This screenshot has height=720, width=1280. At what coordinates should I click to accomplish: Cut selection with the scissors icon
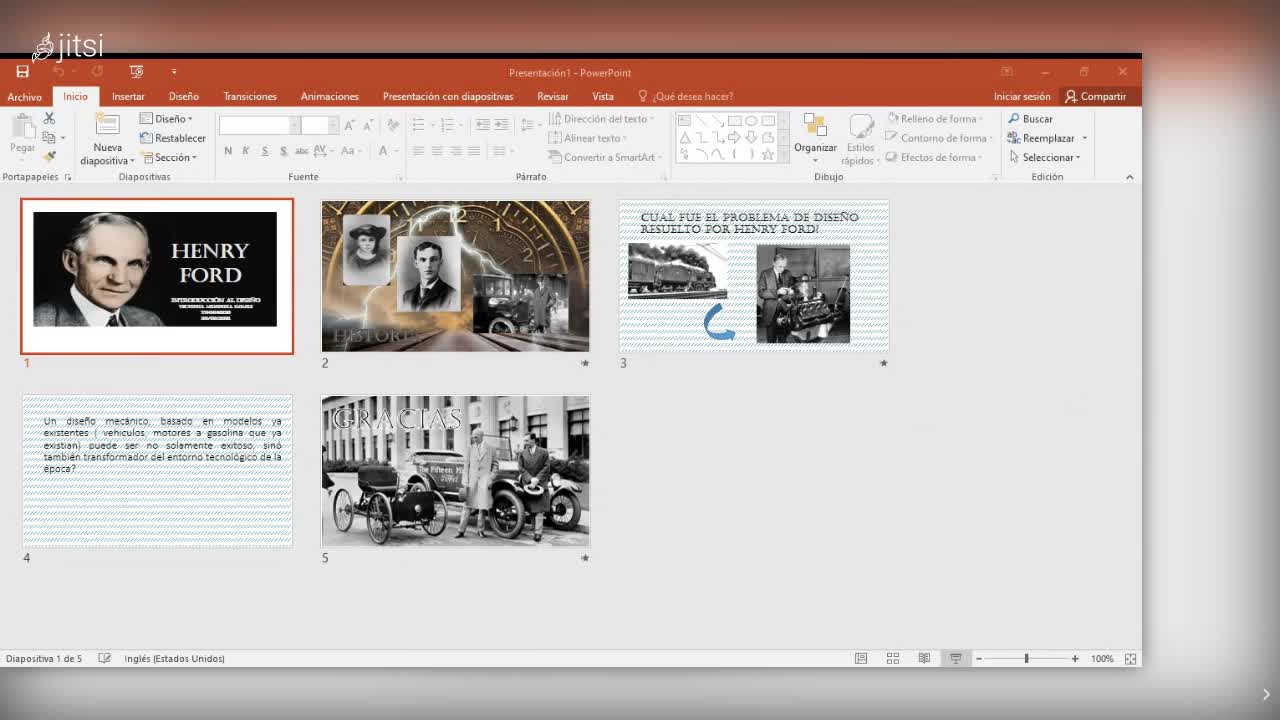tap(49, 118)
